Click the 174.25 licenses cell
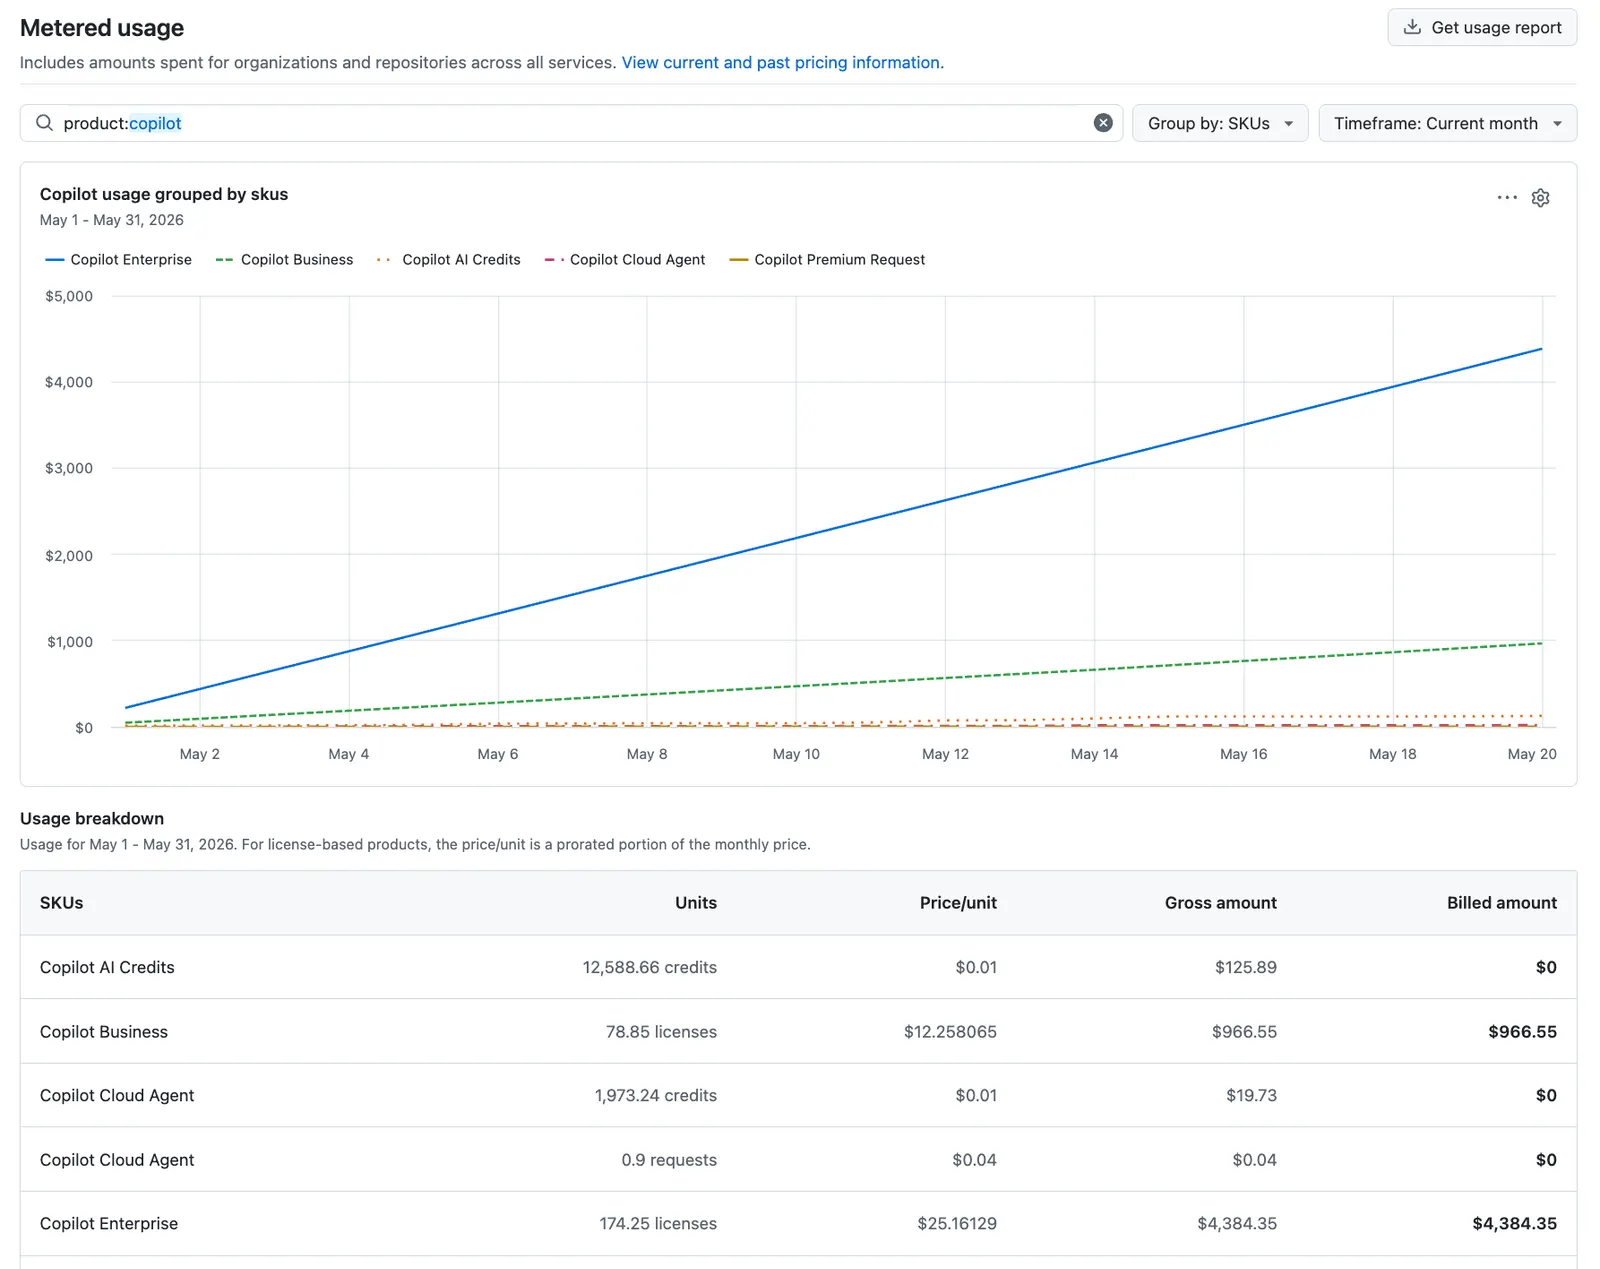This screenshot has width=1600, height=1269. 658,1223
